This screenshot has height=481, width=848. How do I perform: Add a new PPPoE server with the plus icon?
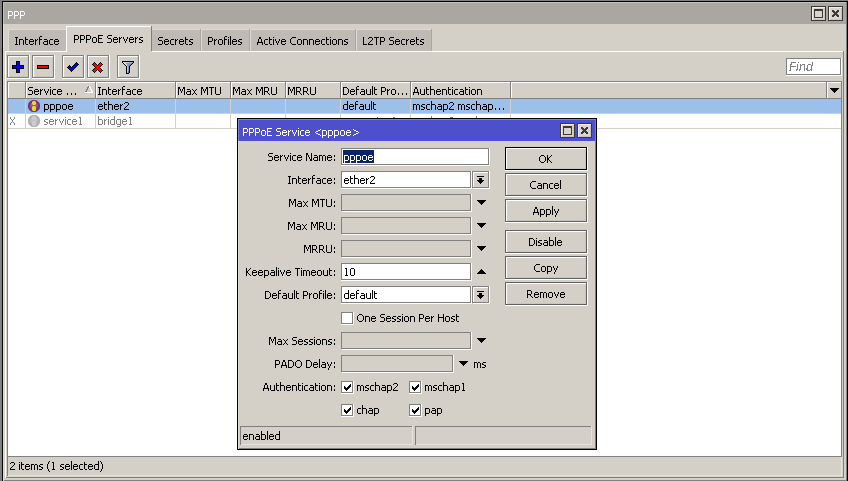[18, 67]
